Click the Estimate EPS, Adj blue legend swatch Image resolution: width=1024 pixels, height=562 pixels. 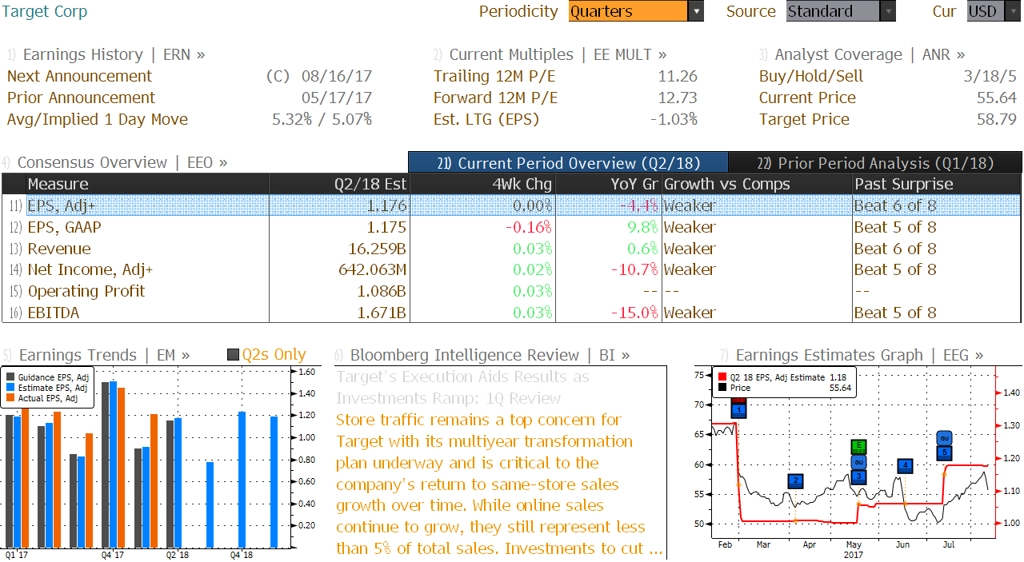click(10, 388)
